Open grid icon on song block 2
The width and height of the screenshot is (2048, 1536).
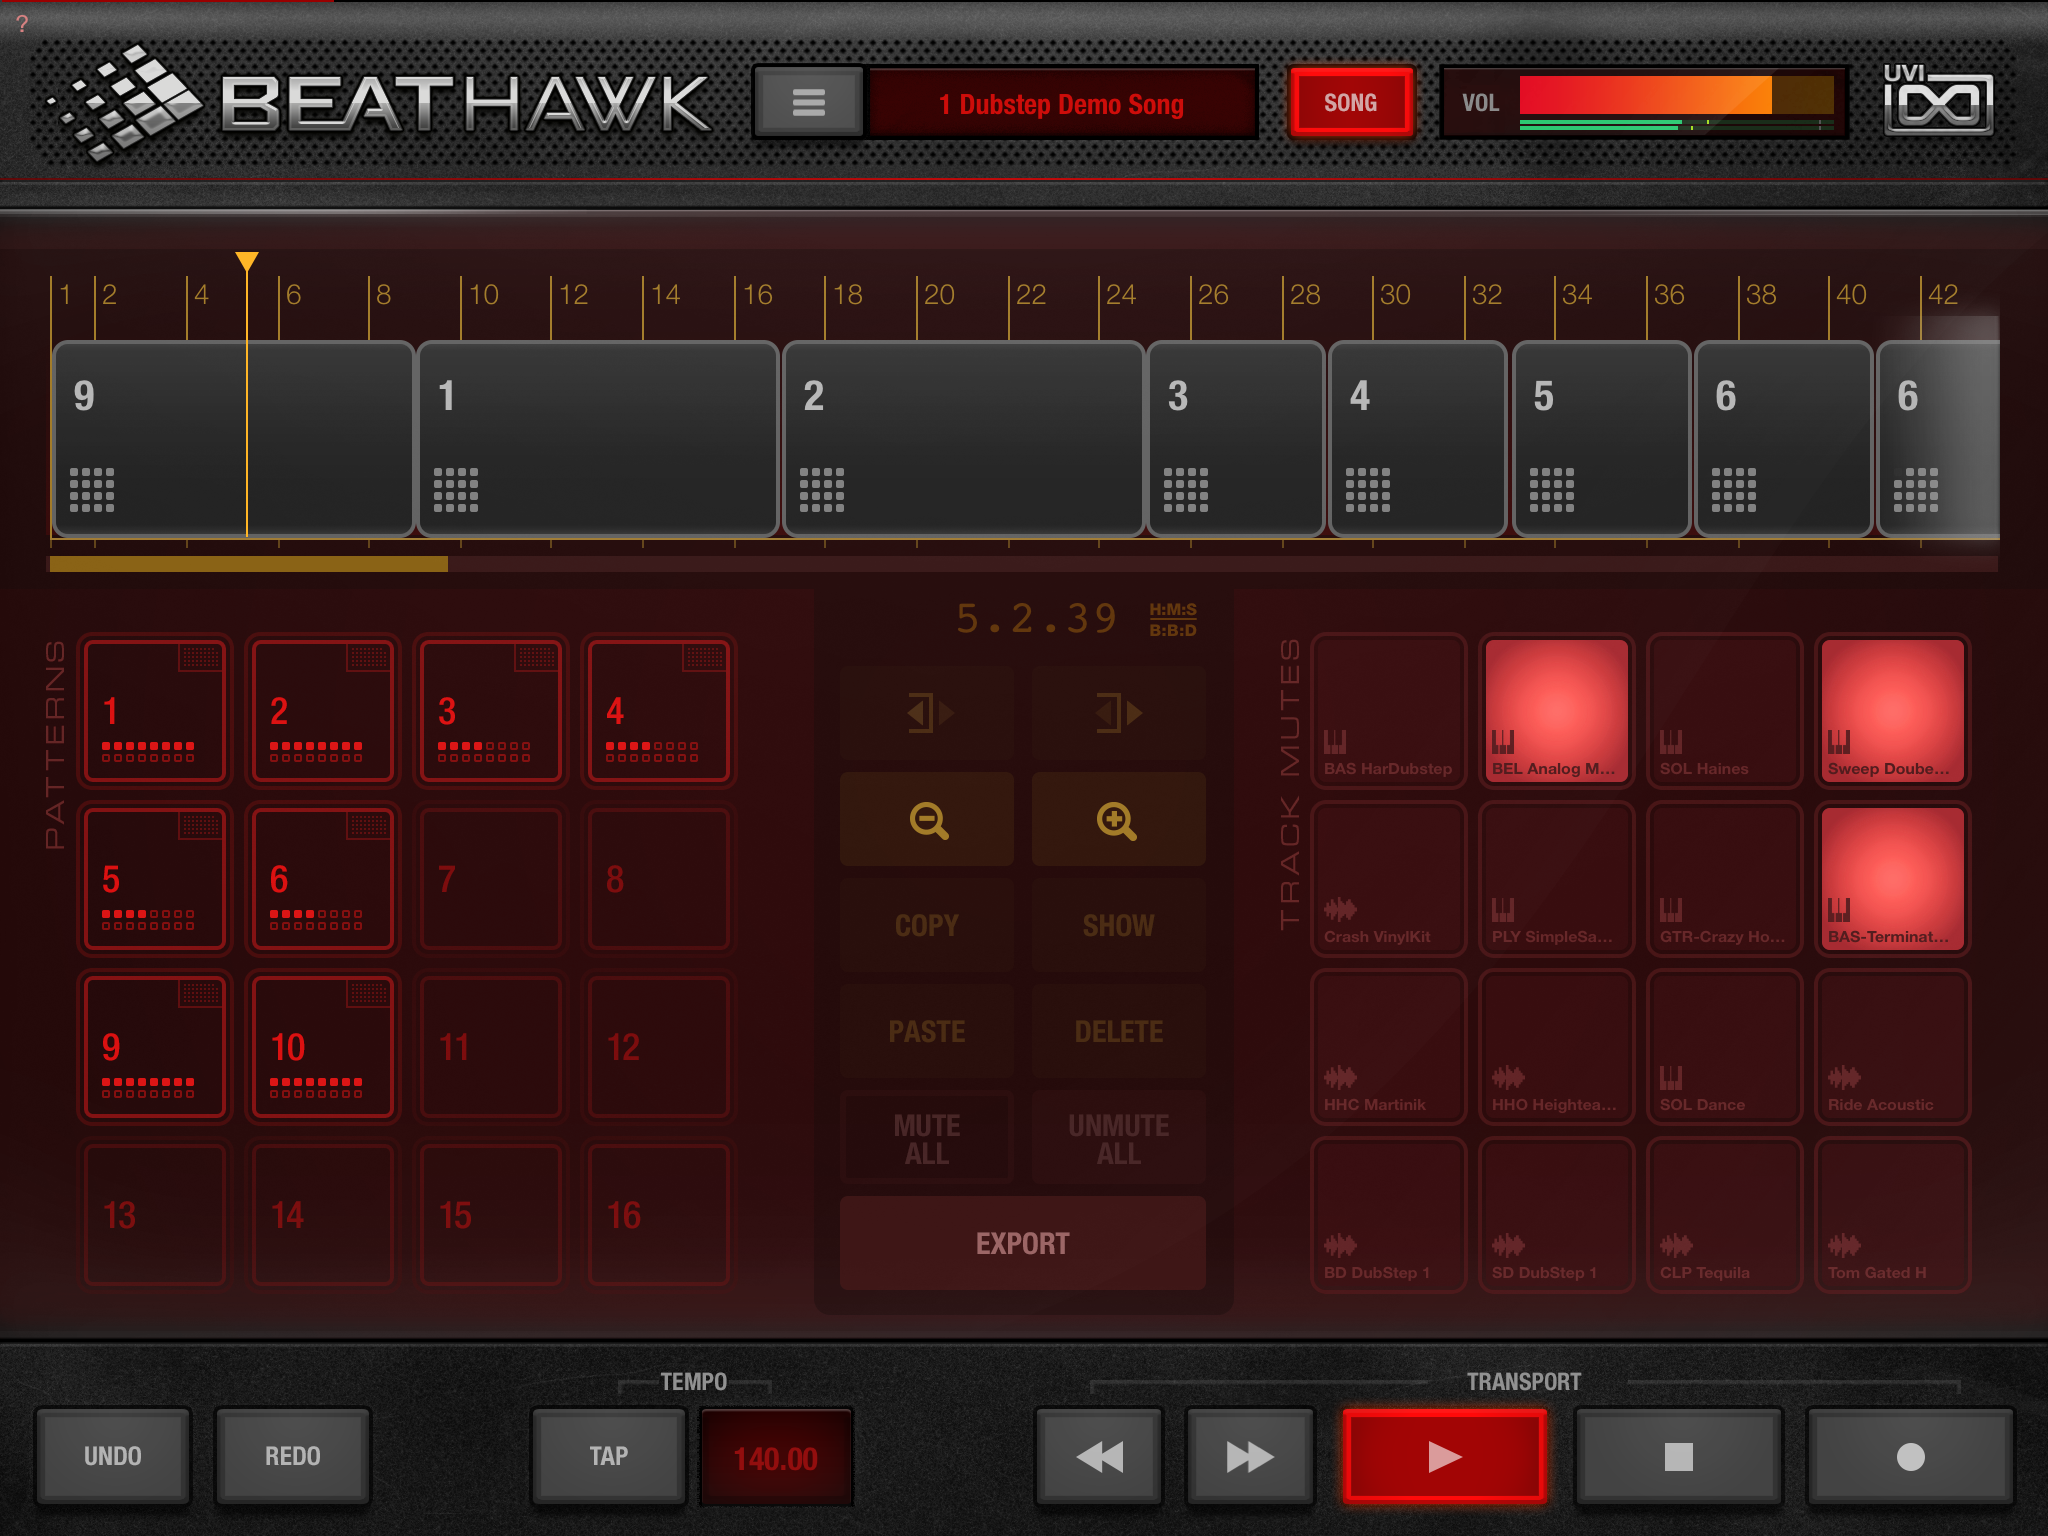coord(822,490)
